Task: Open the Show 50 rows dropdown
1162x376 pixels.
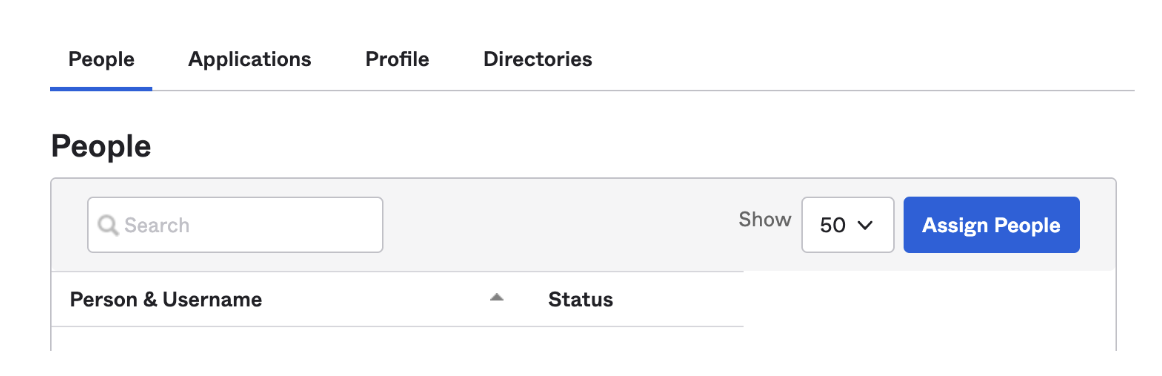Action: point(848,225)
